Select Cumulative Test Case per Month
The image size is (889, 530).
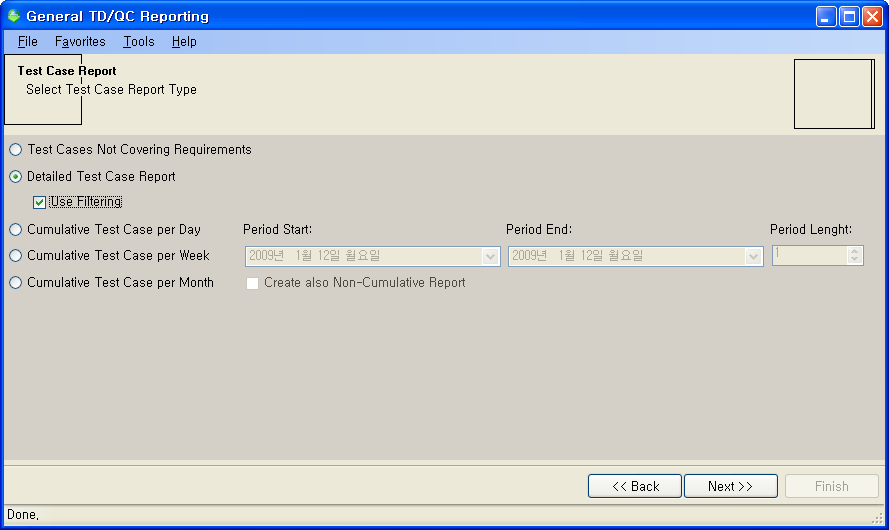click(112, 282)
